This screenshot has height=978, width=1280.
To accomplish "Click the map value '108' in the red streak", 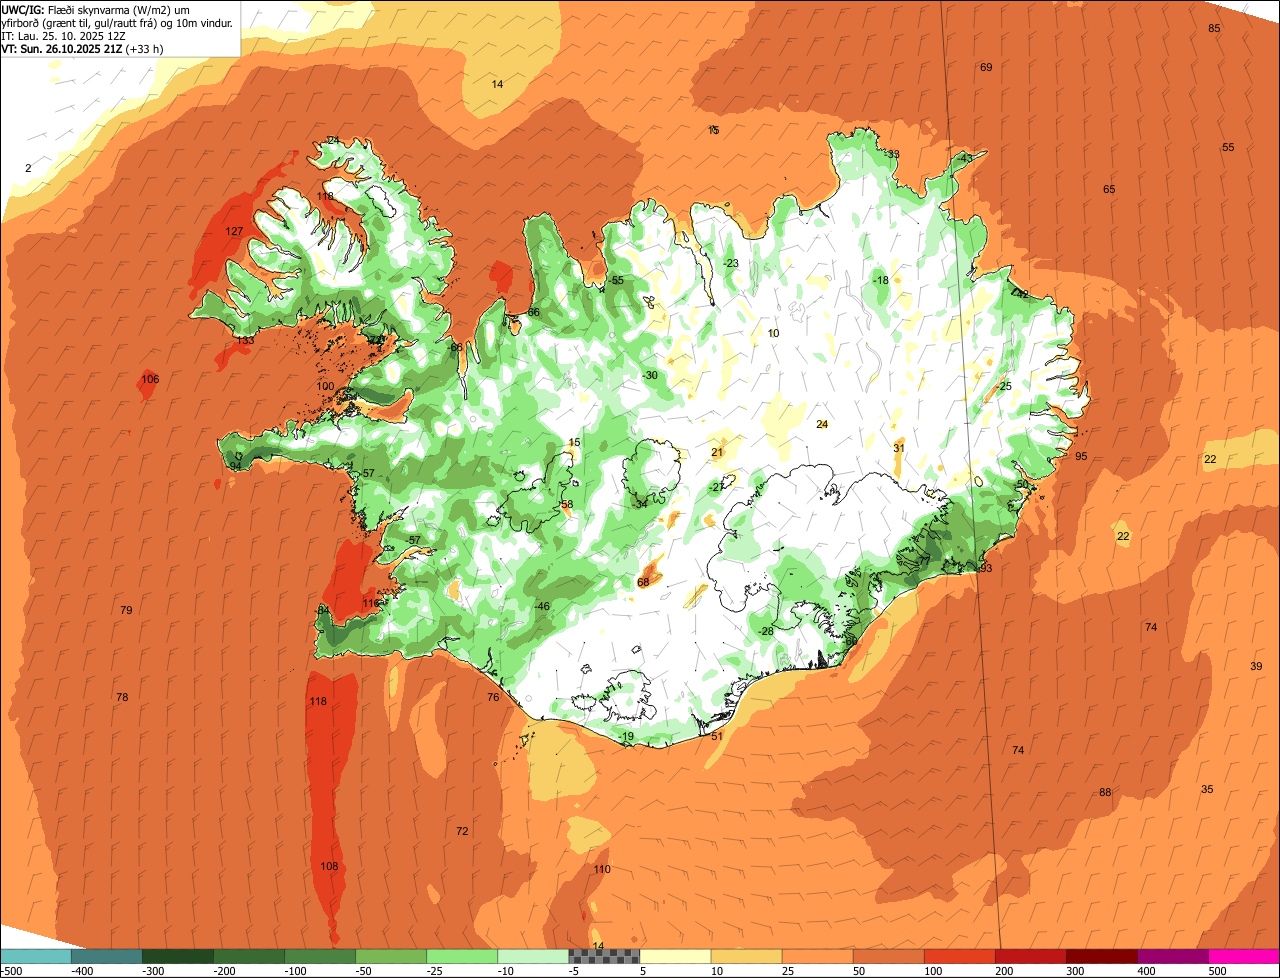I will point(329,866).
